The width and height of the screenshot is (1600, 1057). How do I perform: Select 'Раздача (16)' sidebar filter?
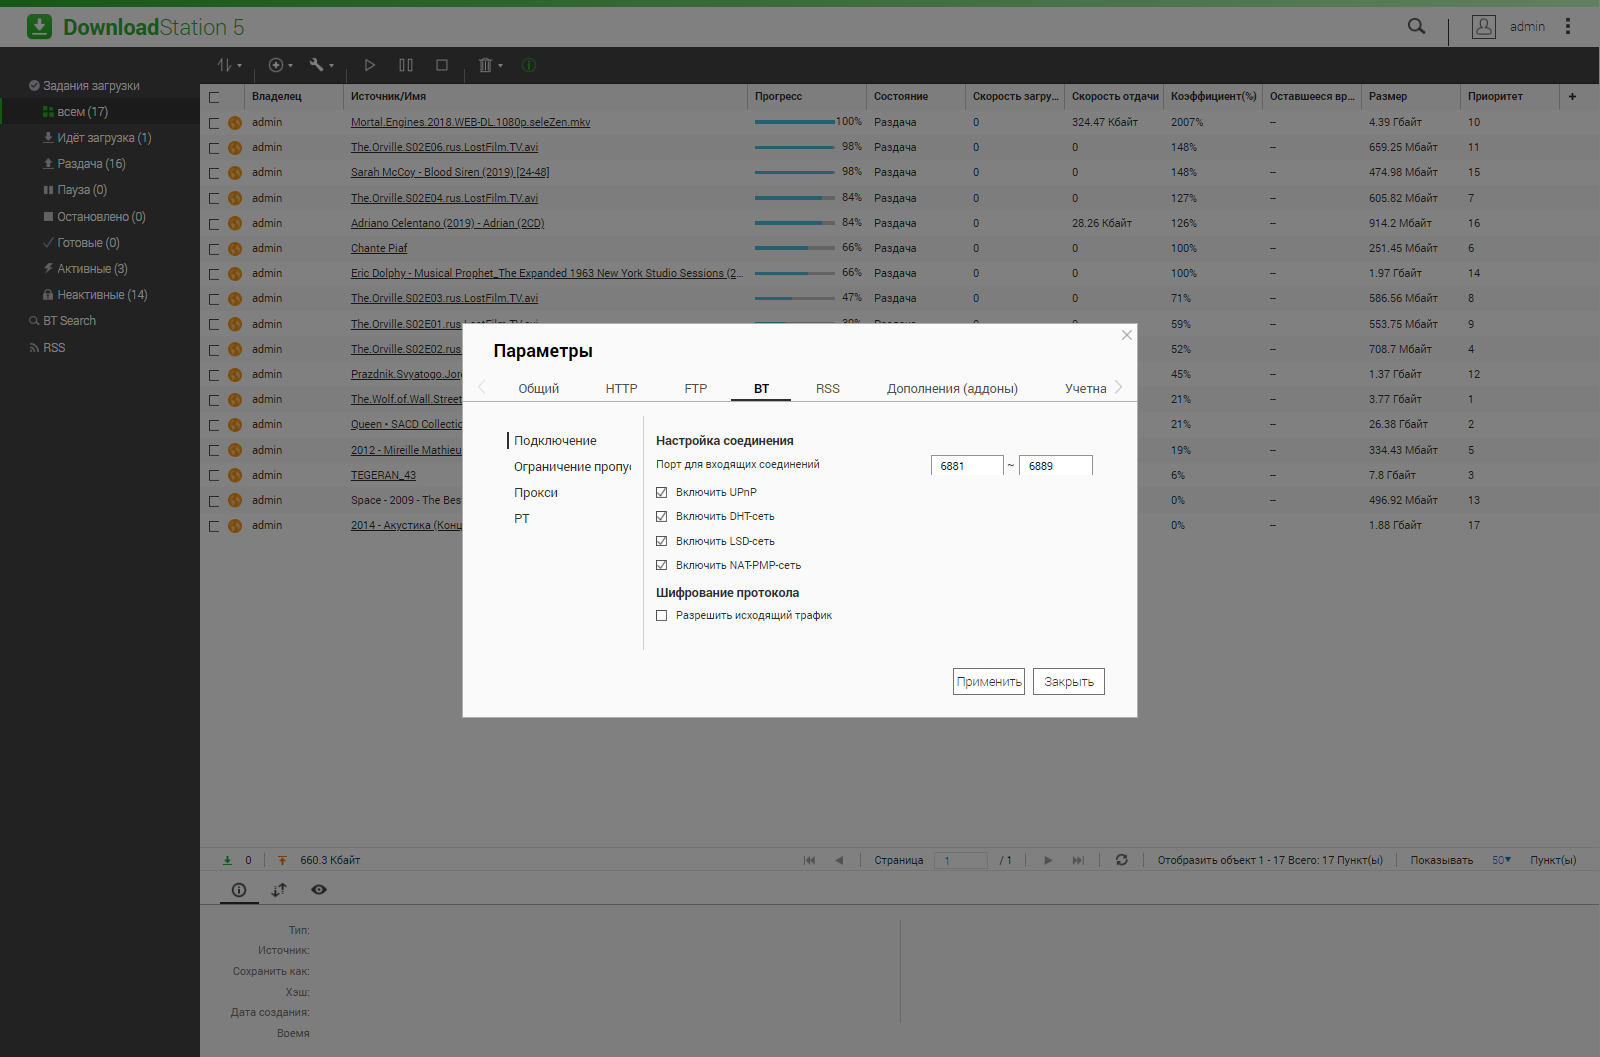coord(84,164)
